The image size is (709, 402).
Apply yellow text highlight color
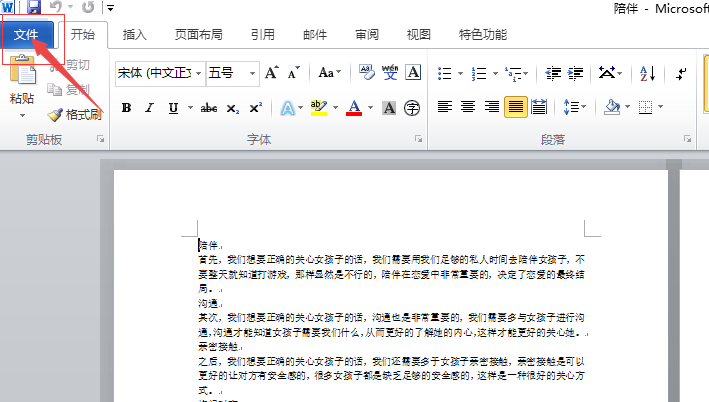319,108
